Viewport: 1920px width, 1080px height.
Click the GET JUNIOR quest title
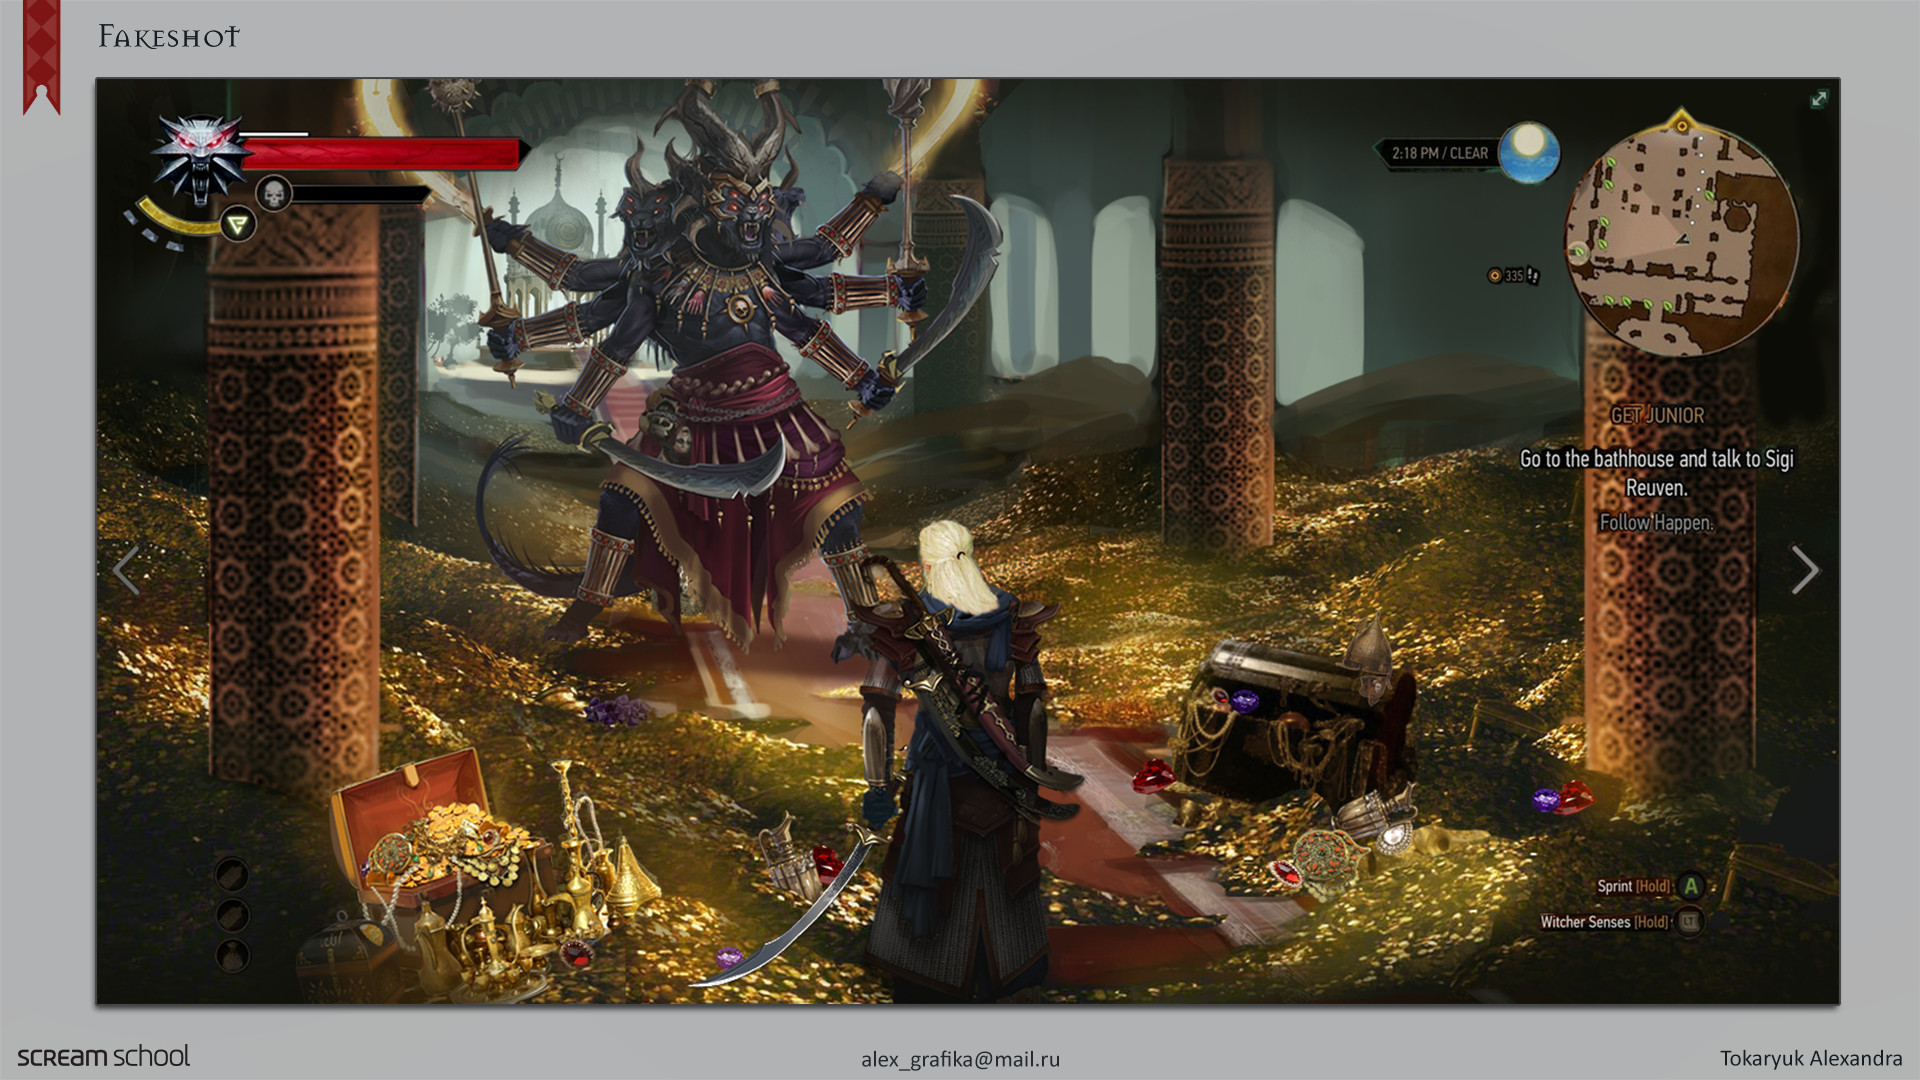coord(1657,415)
